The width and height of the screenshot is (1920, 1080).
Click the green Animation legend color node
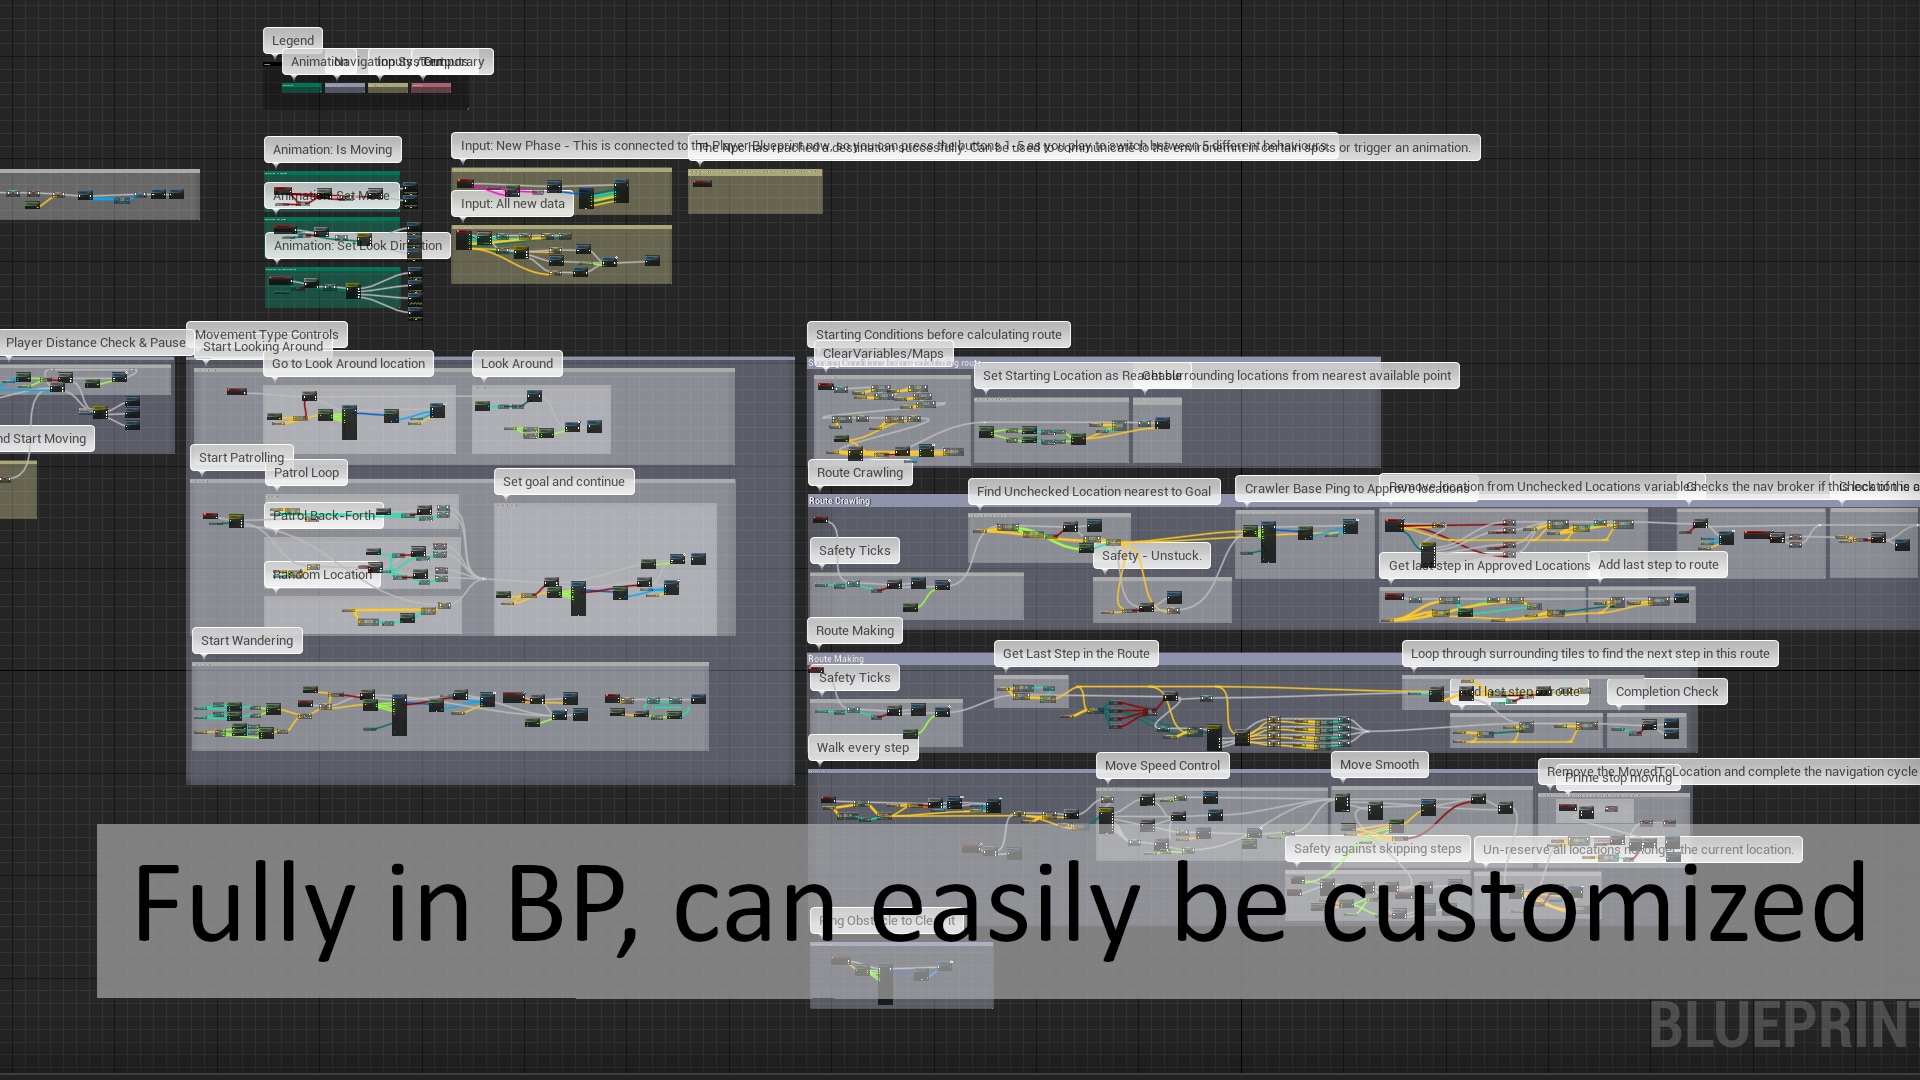point(300,89)
